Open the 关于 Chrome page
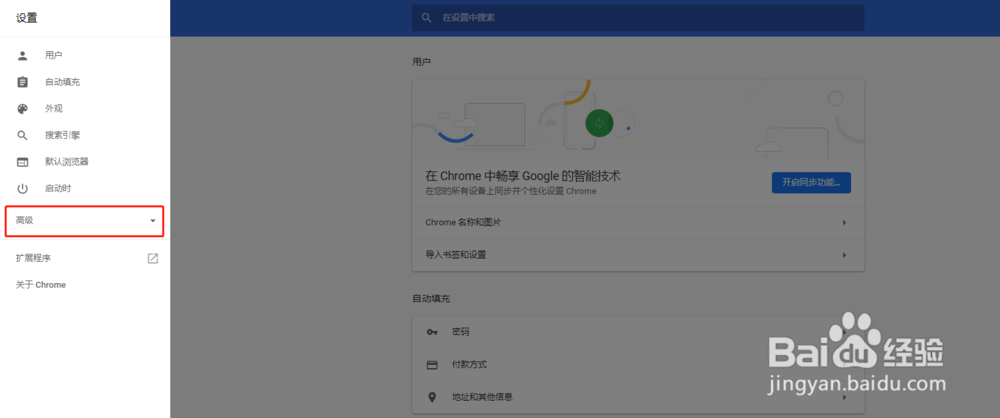 tap(41, 285)
